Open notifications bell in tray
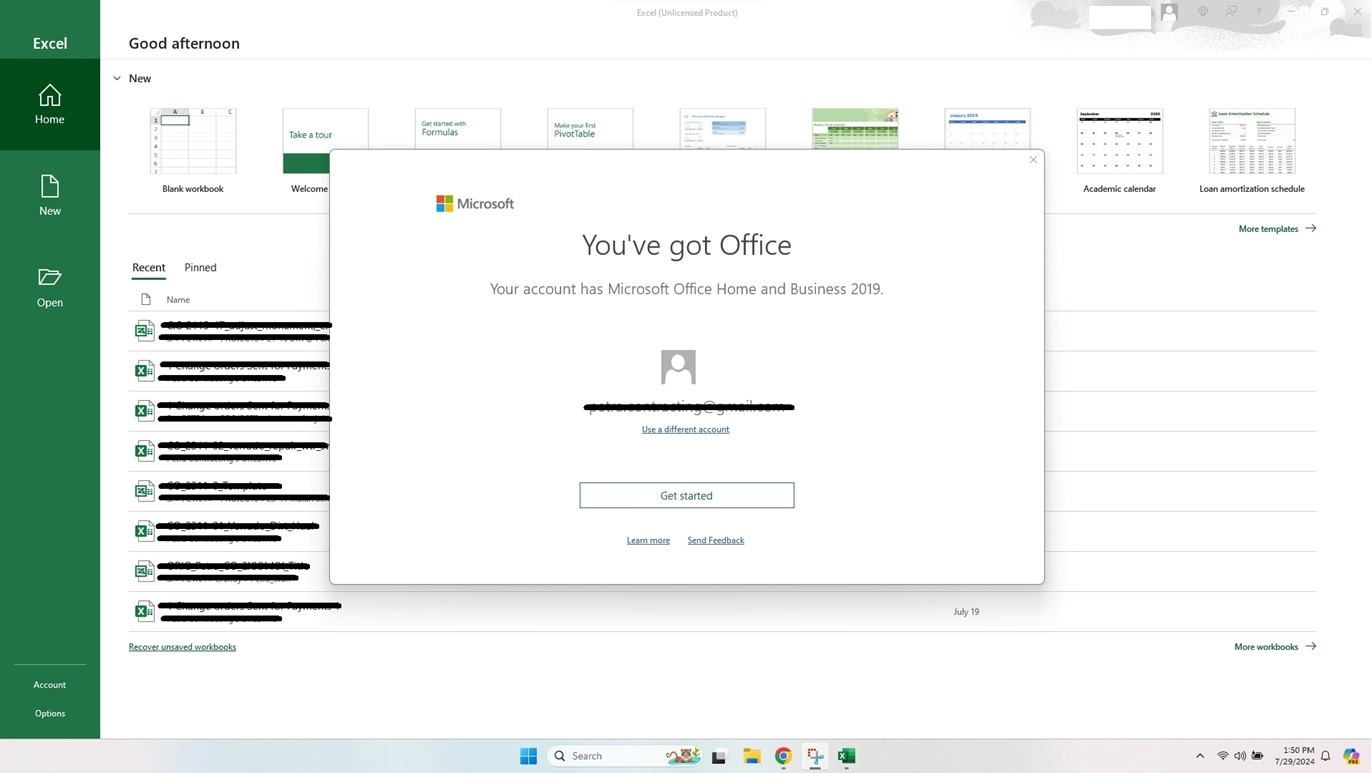Screen dimensions: 1372x773 (1326, 756)
